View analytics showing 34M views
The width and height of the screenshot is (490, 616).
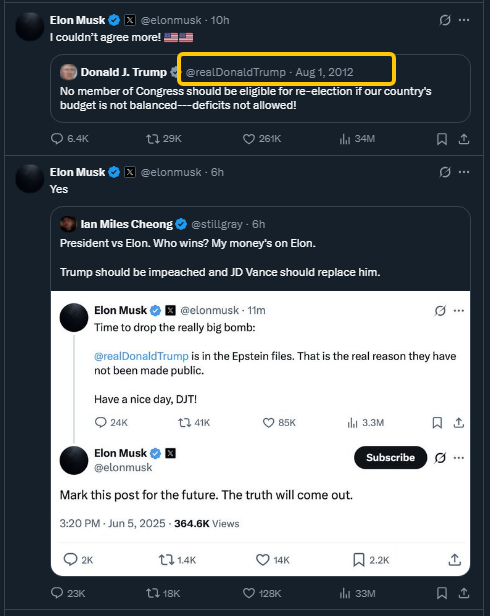357,139
